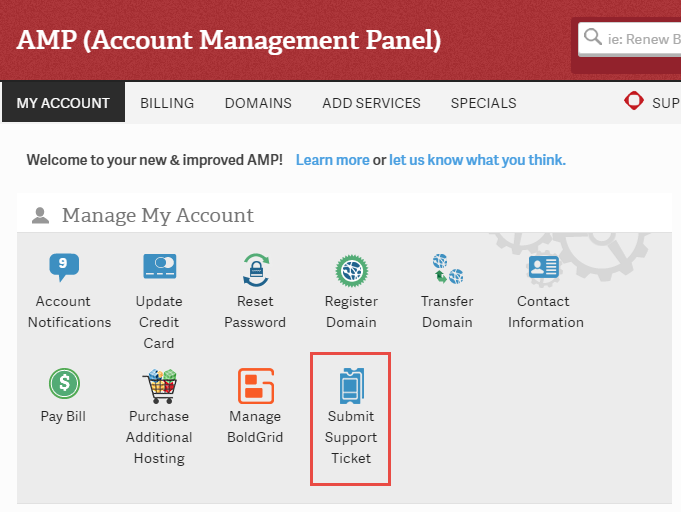Focus the search field with Renew placeholder
Screen dimensions: 681x512
click(x=630, y=39)
